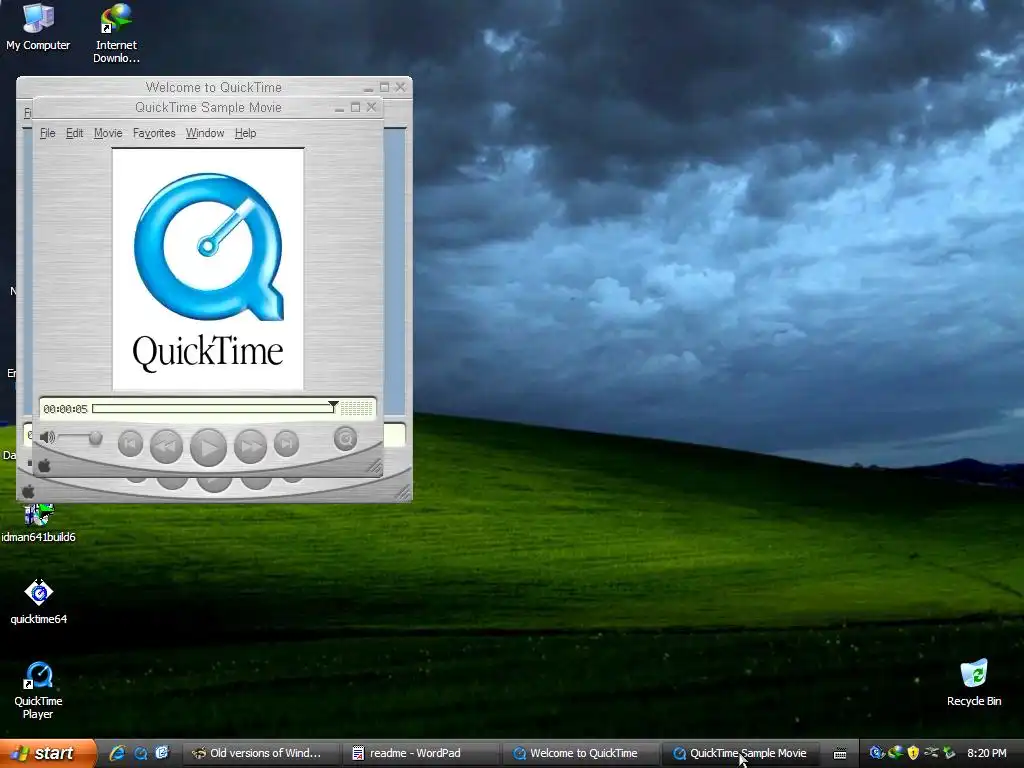Select the Internet Download Manager desktop icon

coord(116,33)
